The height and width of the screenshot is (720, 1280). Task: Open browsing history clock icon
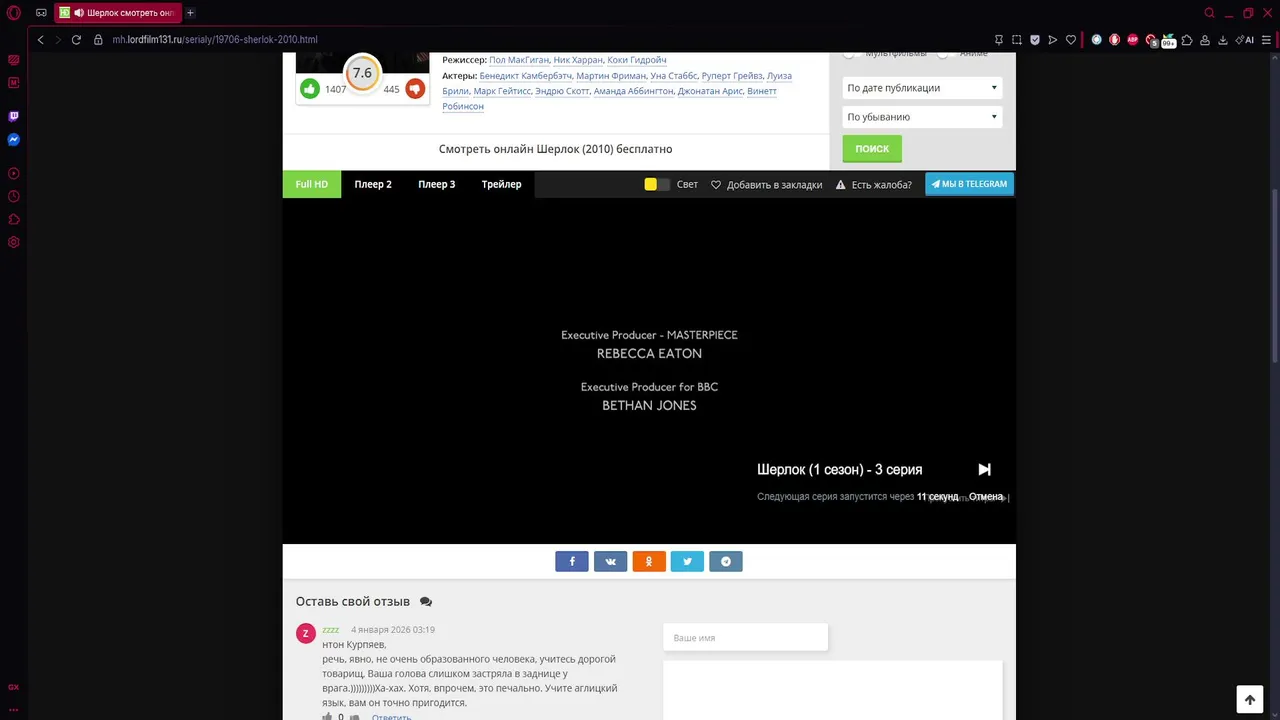pyautogui.click(x=14, y=197)
